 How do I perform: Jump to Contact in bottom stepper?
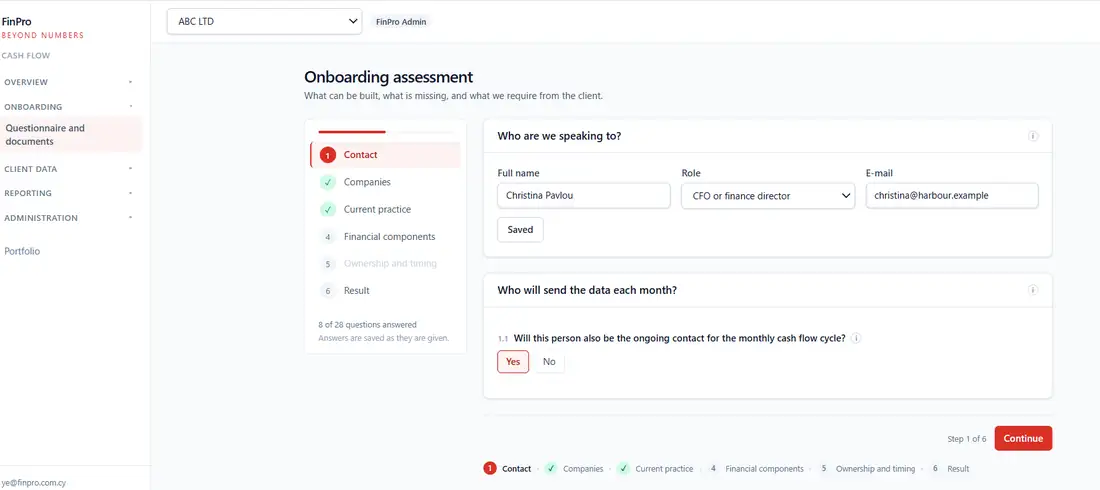507,469
